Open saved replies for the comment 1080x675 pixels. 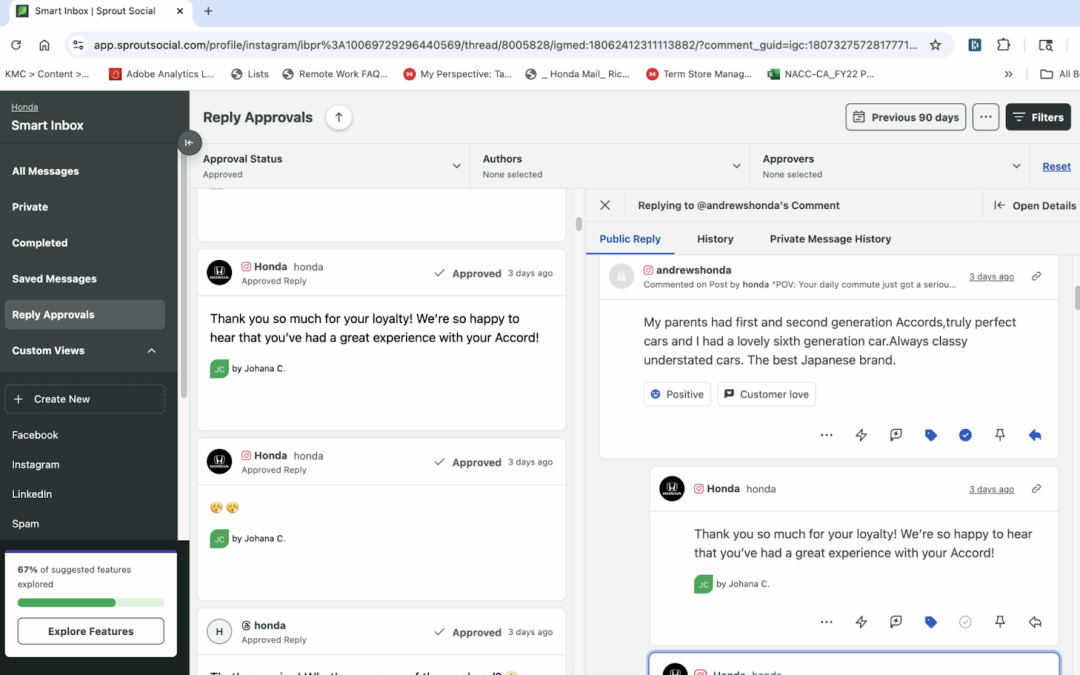click(895, 435)
